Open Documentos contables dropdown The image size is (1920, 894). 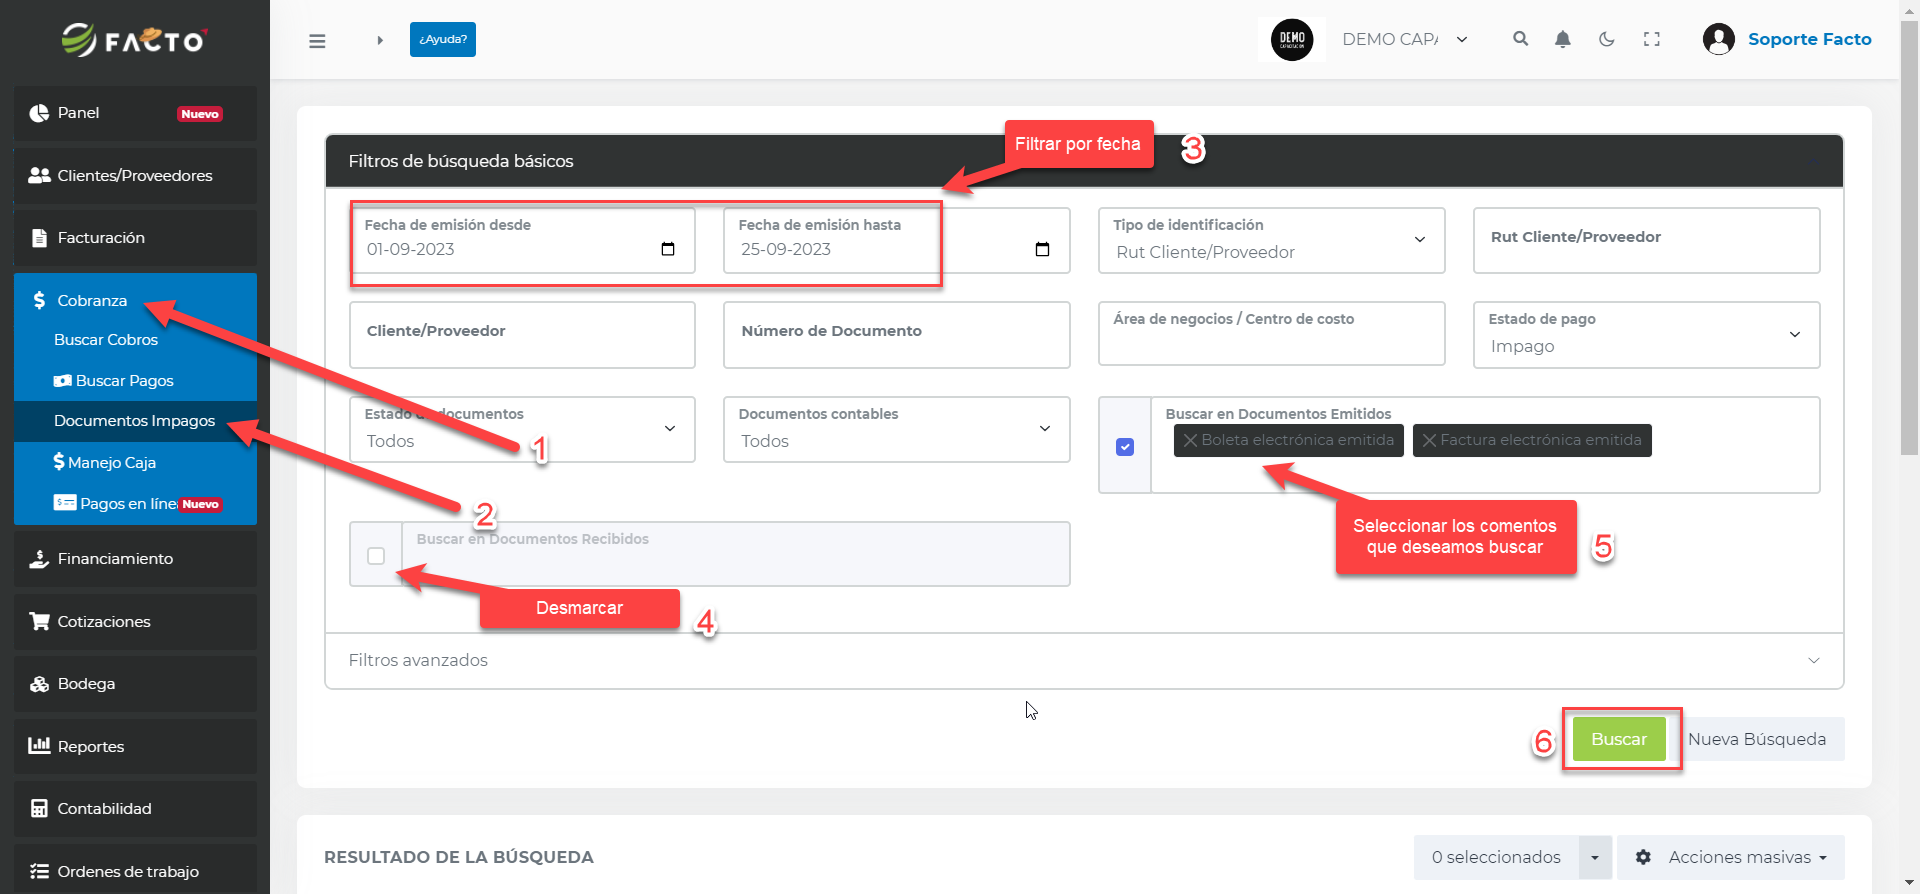point(895,430)
